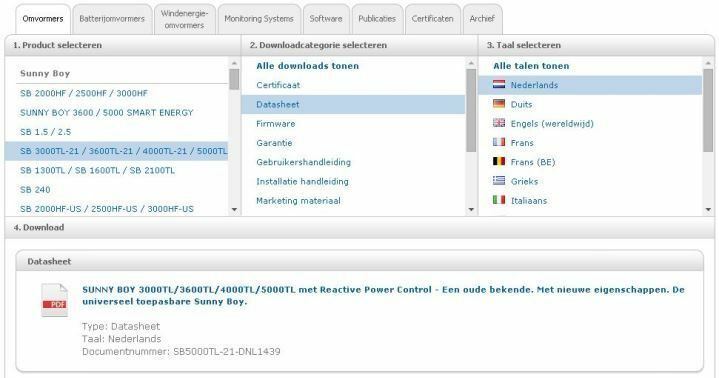719x378 pixels.
Task: Select Frans (BE) language
Action: point(533,162)
